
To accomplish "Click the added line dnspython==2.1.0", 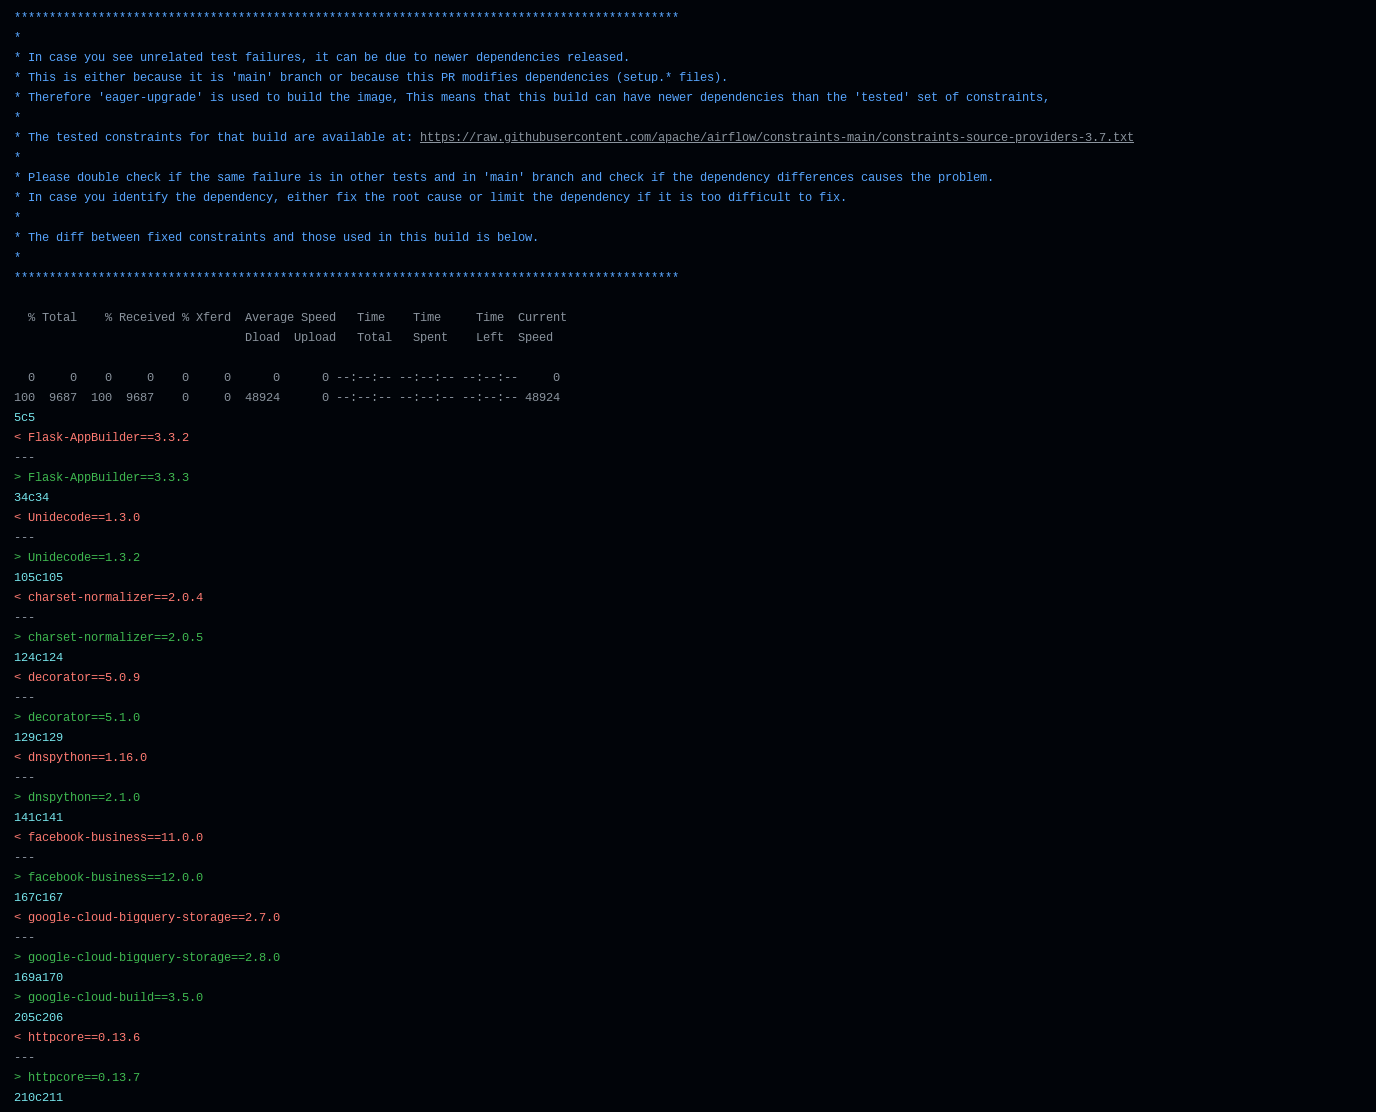I will point(77,798).
